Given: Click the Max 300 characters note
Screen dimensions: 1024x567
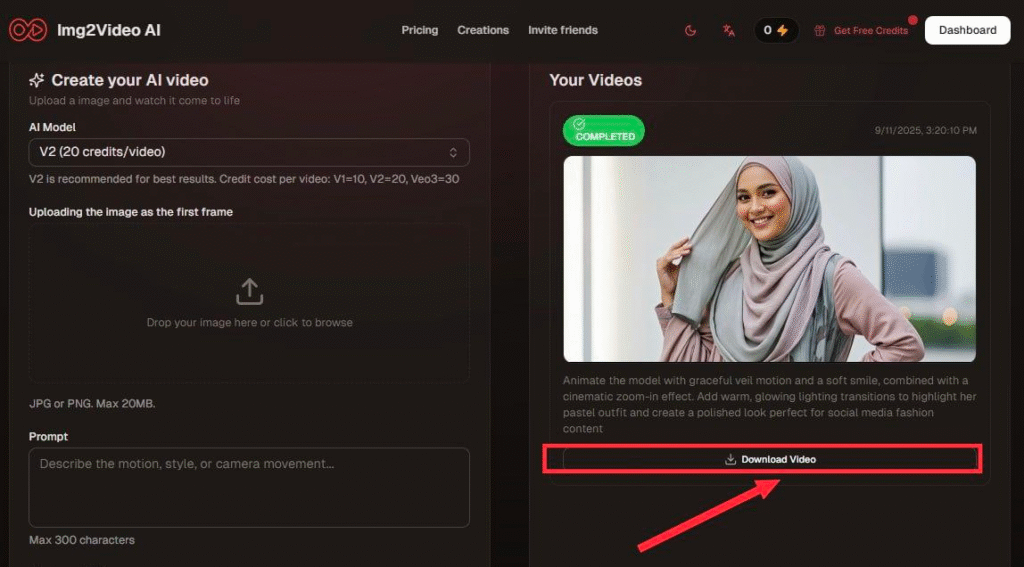Looking at the screenshot, I should 82,540.
